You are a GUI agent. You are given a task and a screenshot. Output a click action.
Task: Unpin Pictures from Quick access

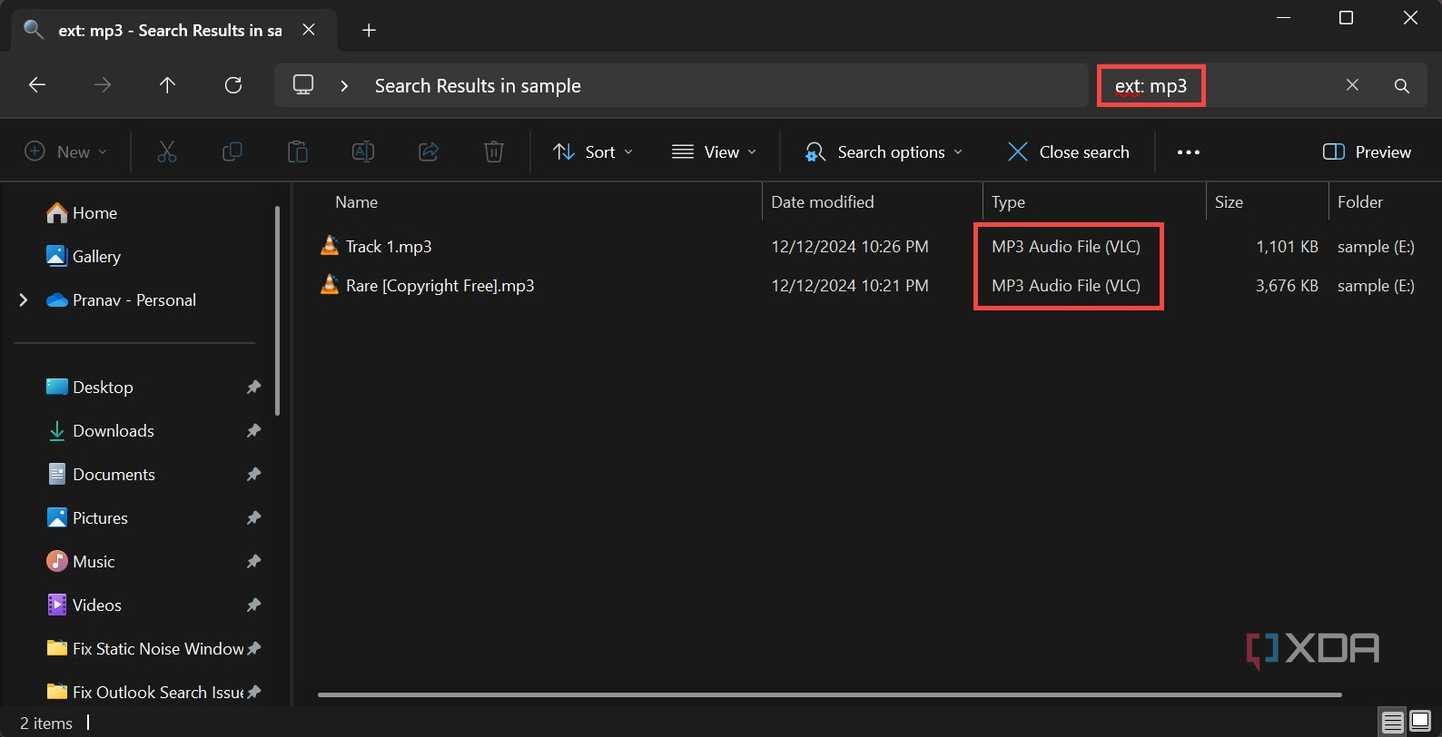pyautogui.click(x=254, y=518)
